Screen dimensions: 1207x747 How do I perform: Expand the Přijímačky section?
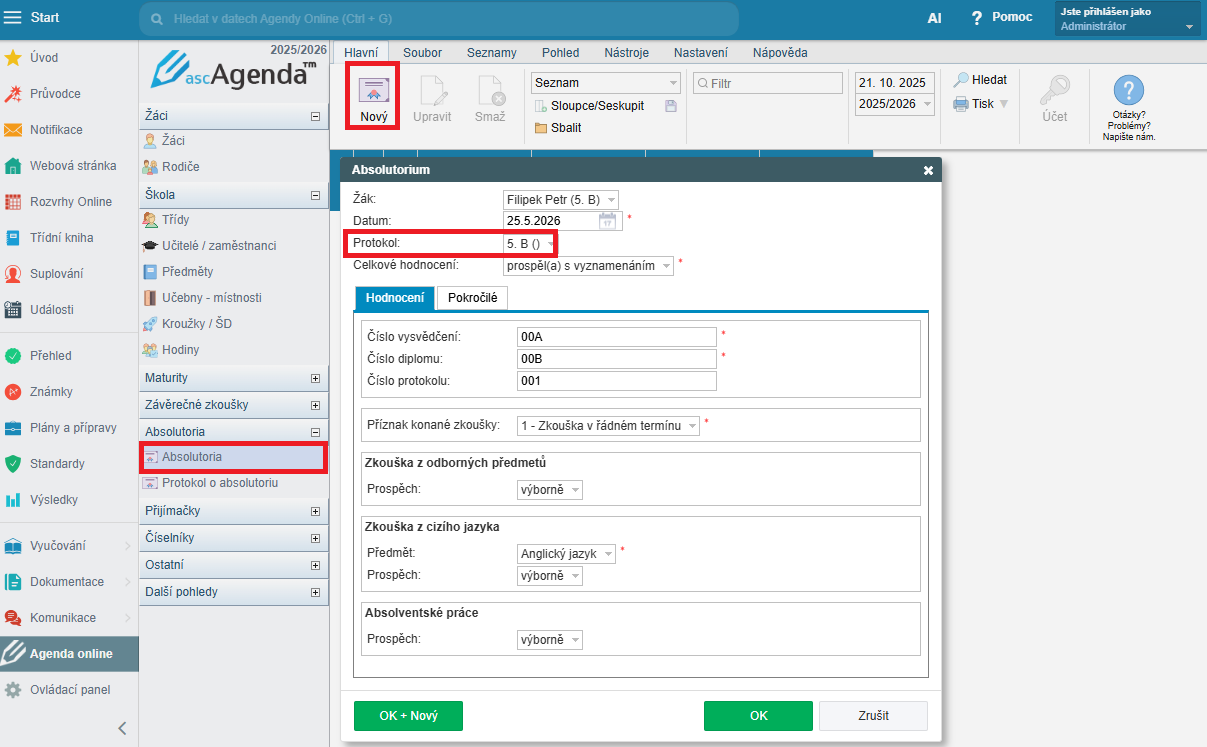(x=316, y=512)
